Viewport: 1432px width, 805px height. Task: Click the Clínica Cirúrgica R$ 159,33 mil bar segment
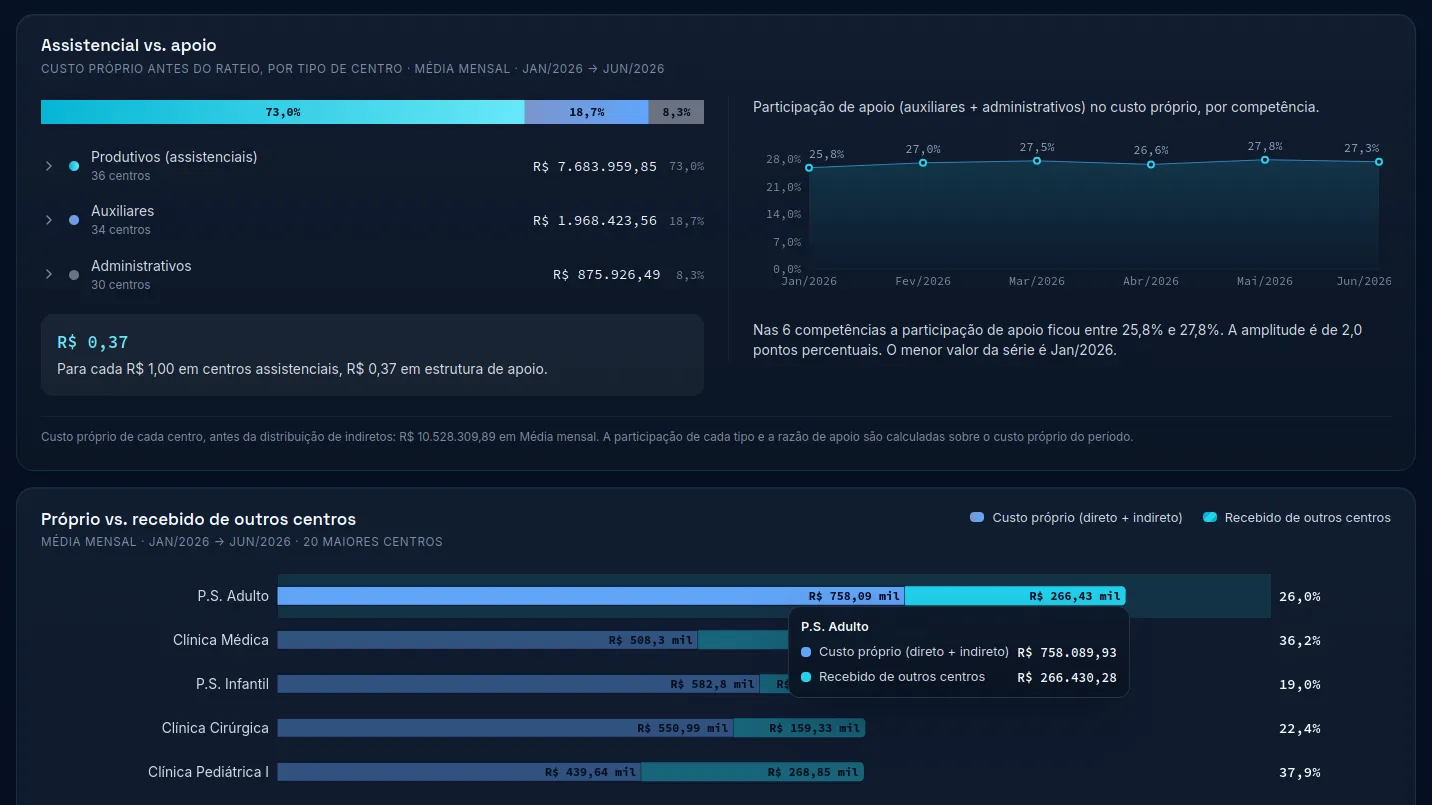pos(800,728)
